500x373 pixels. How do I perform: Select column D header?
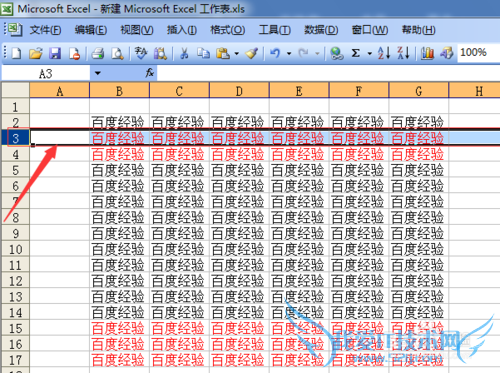tap(239, 90)
